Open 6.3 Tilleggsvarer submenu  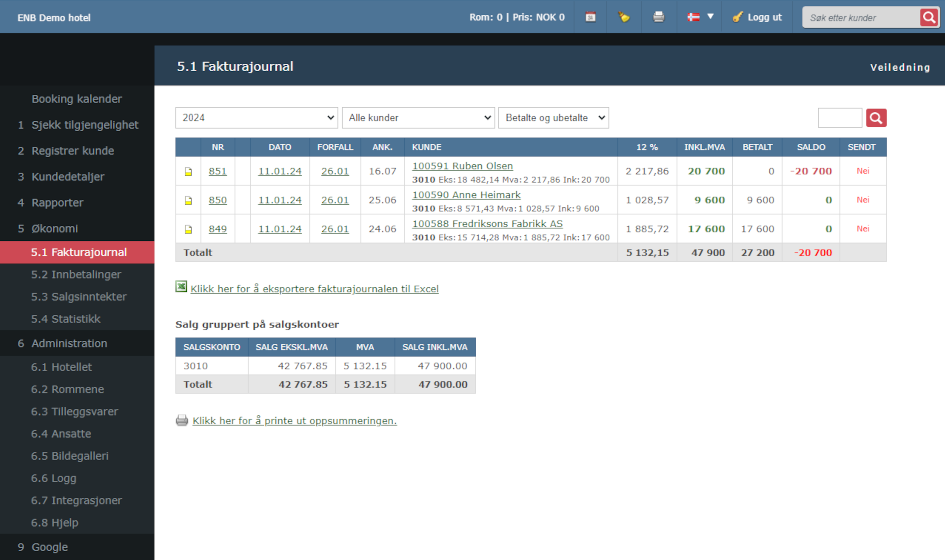[x=77, y=412]
